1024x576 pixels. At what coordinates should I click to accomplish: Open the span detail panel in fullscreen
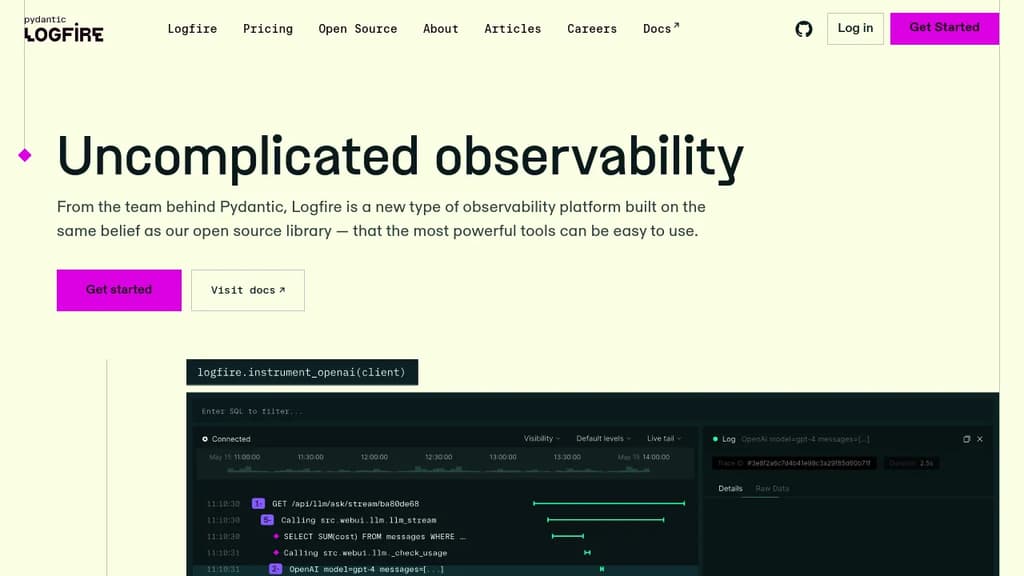(x=966, y=439)
